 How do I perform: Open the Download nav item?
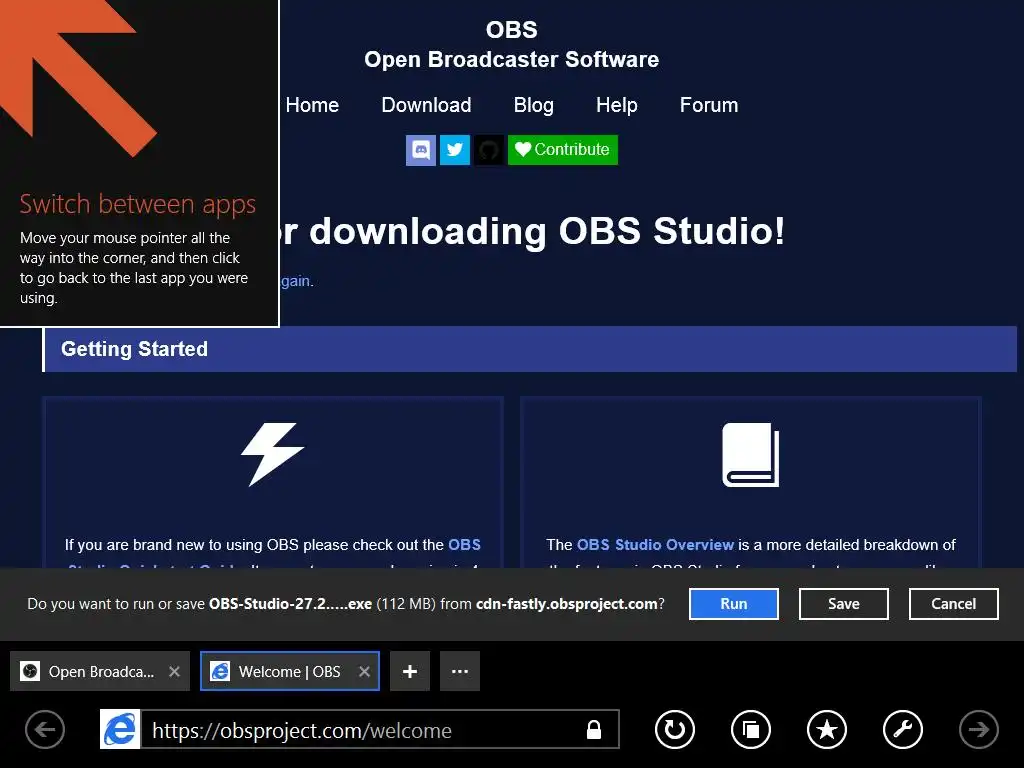(x=426, y=105)
